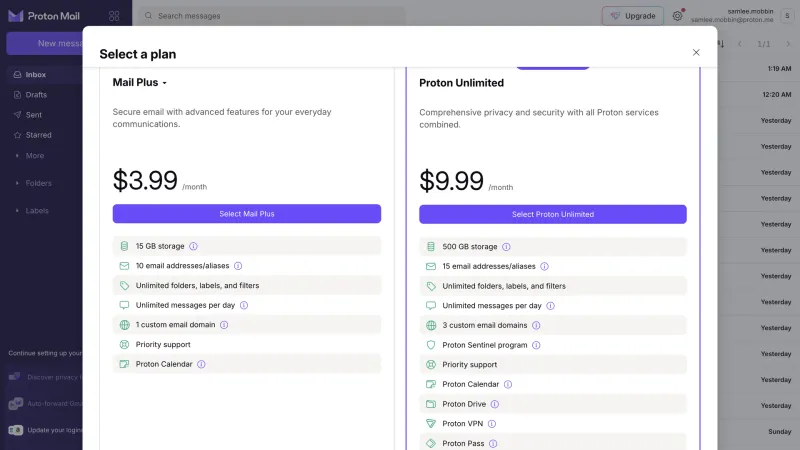Click info icon next to 10 email addresses/aliases
The width and height of the screenshot is (800, 450).
238,266
